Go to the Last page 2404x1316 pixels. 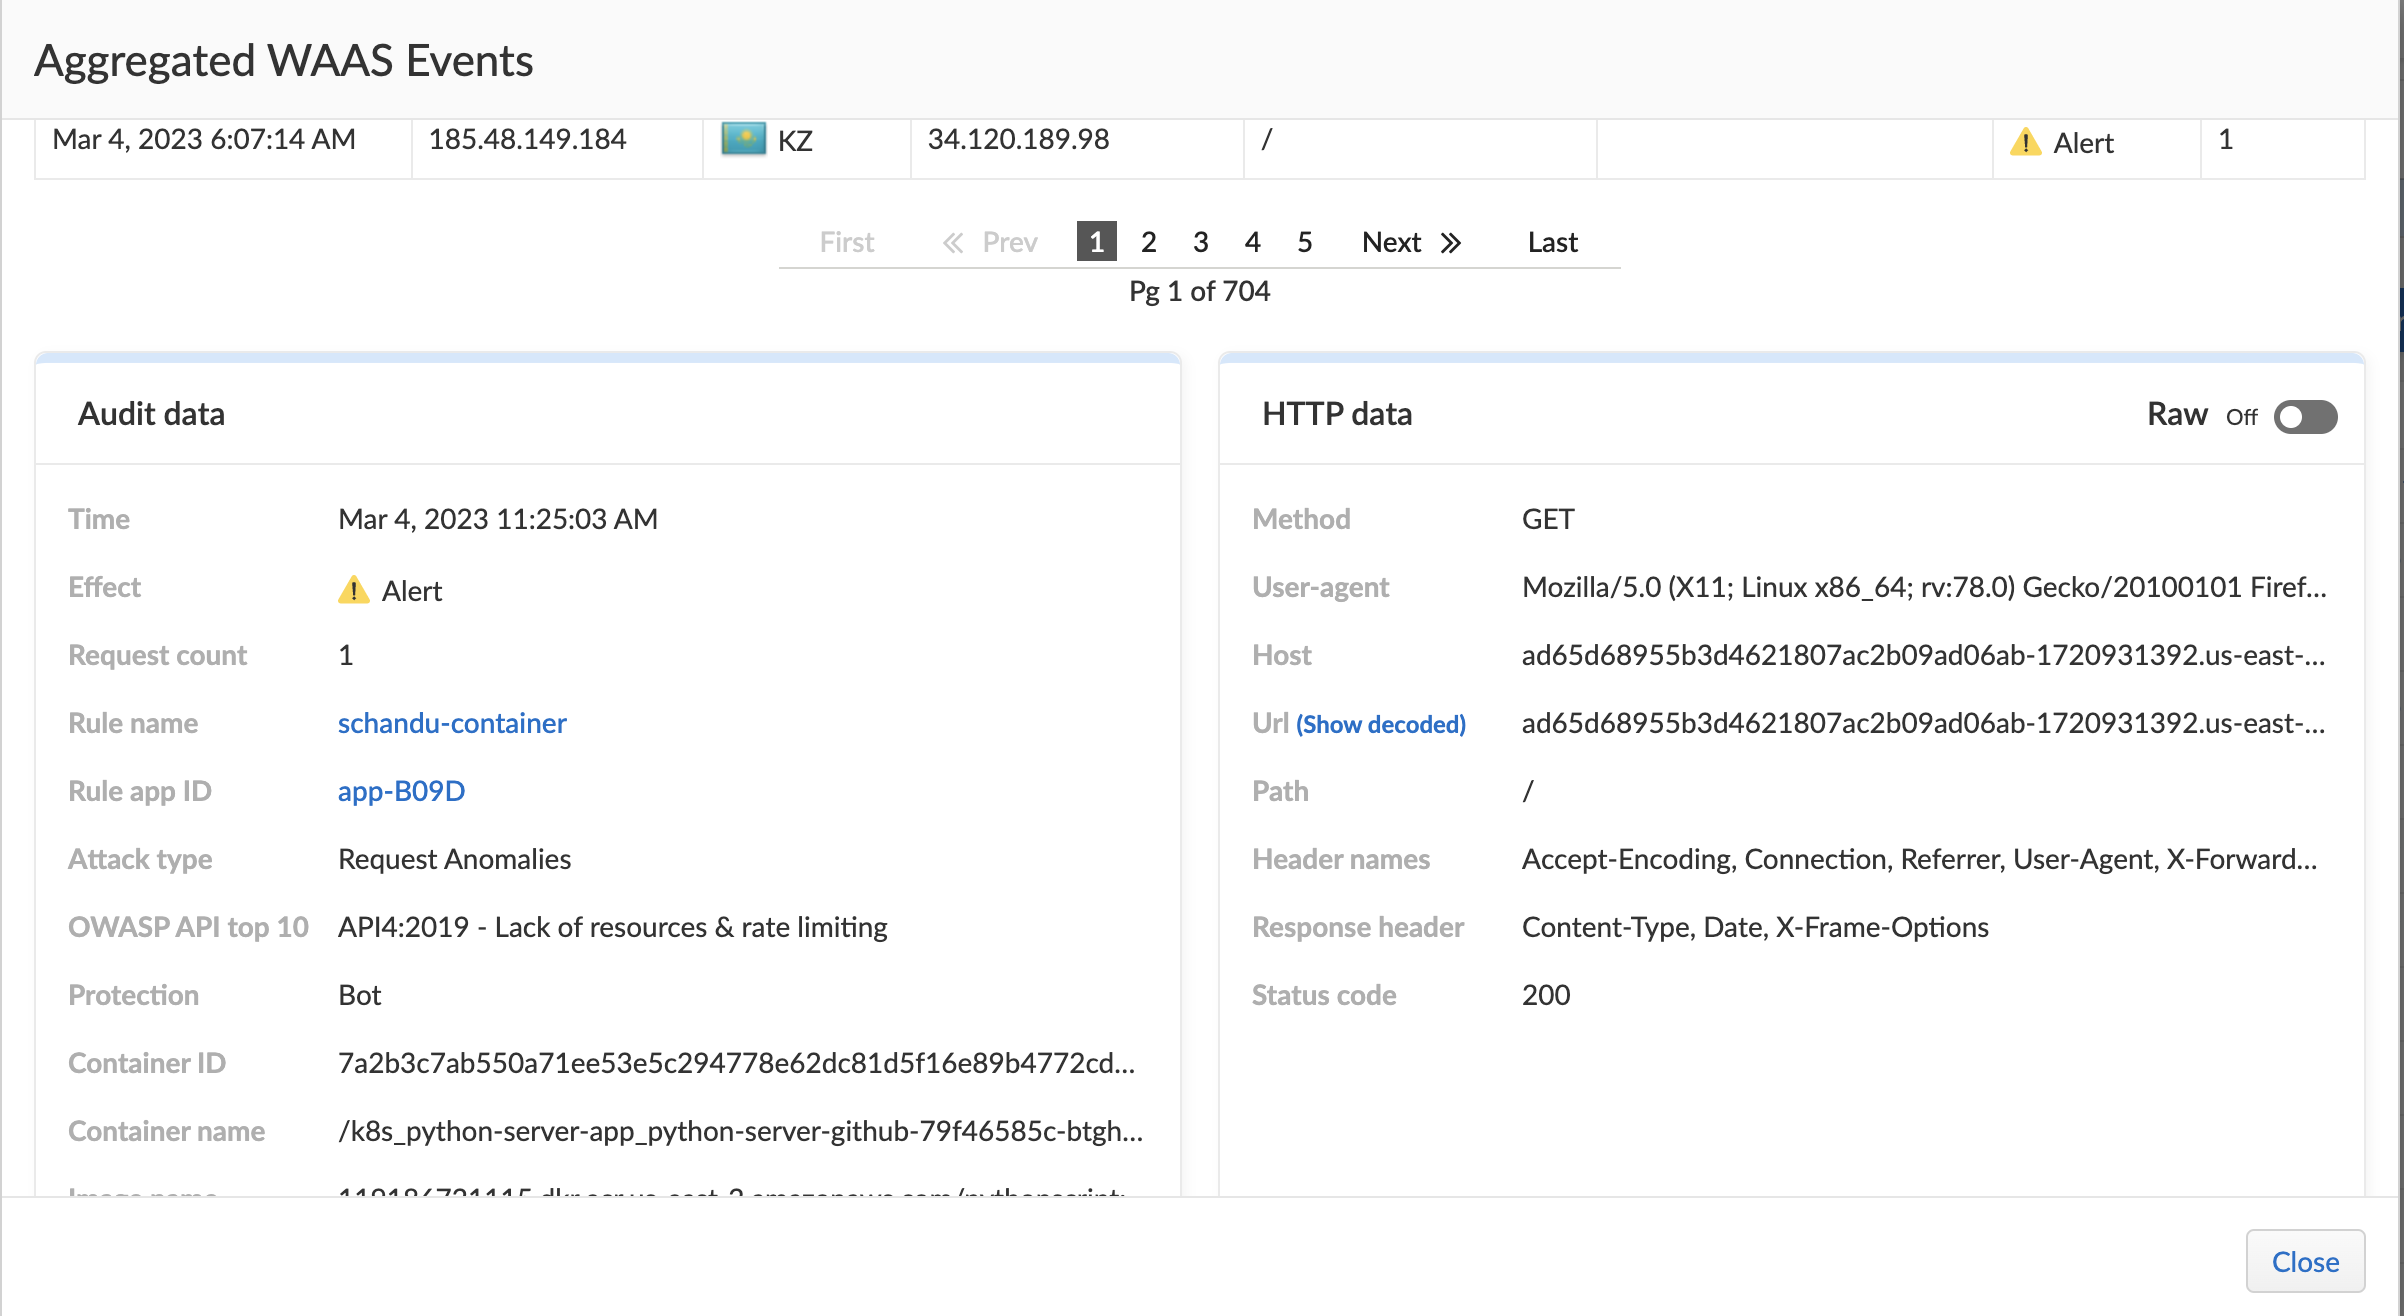(1552, 242)
